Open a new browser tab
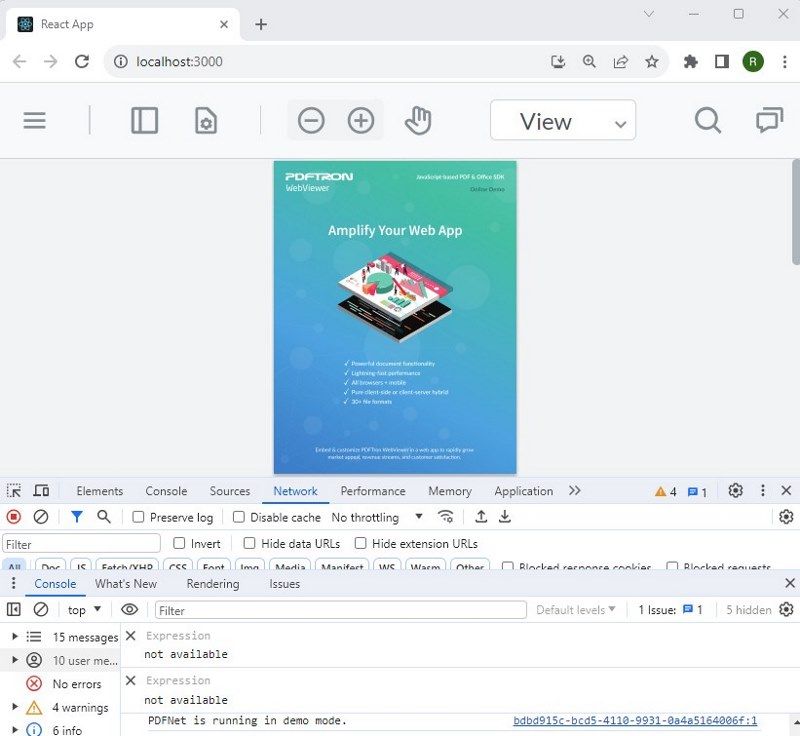Viewport: 800px width, 736px height. coord(261,24)
